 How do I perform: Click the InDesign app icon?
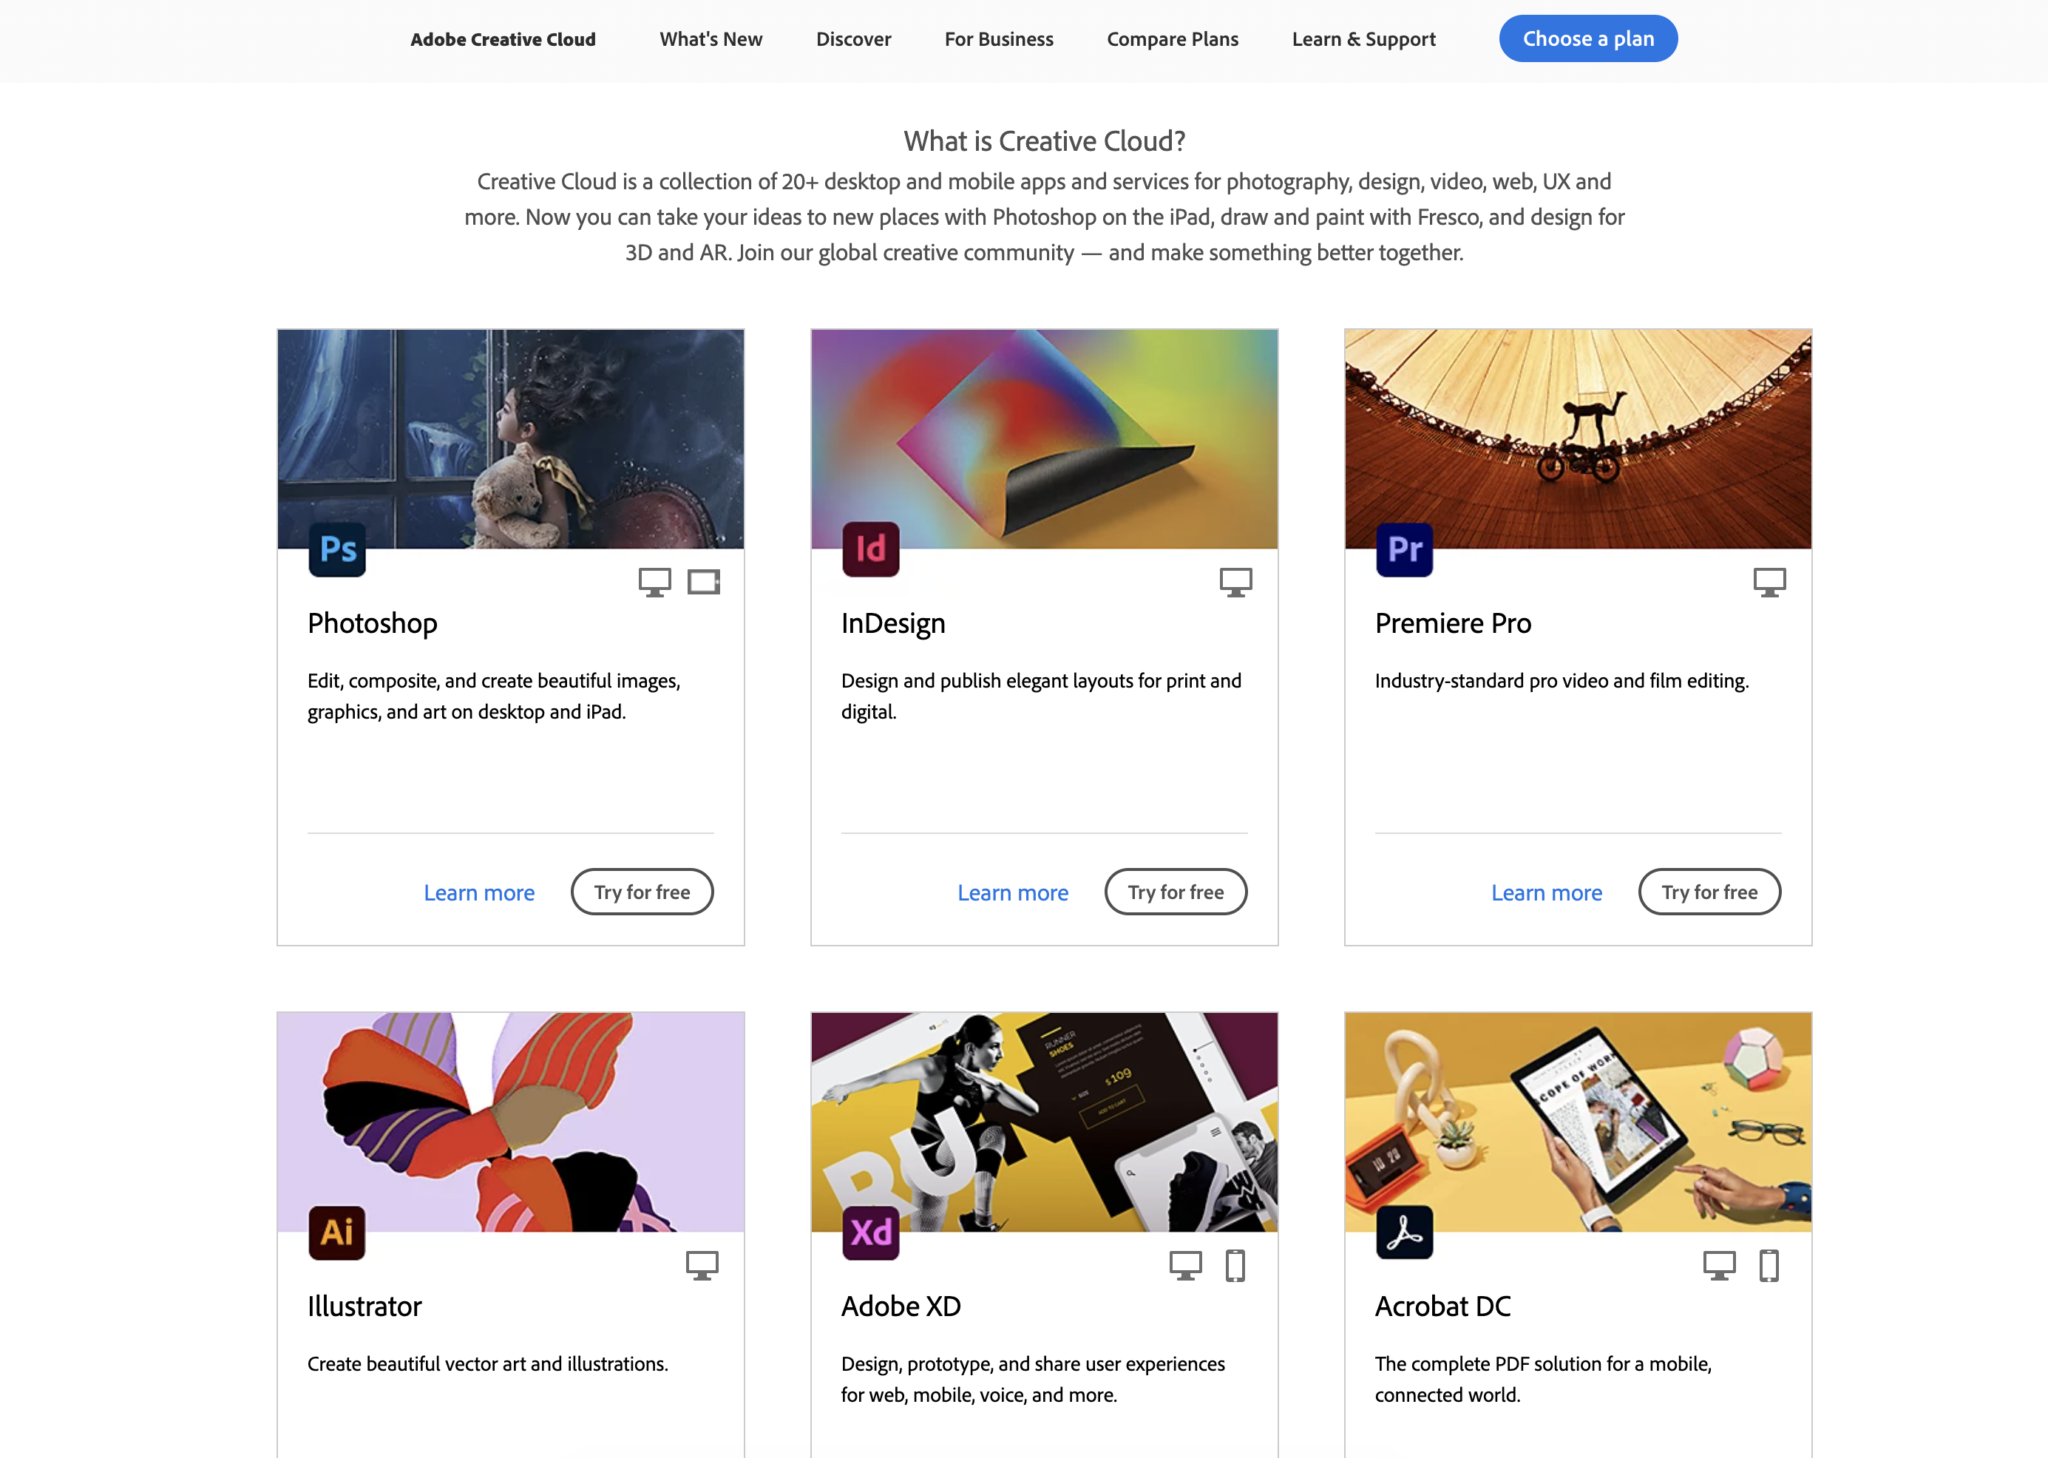tap(868, 549)
